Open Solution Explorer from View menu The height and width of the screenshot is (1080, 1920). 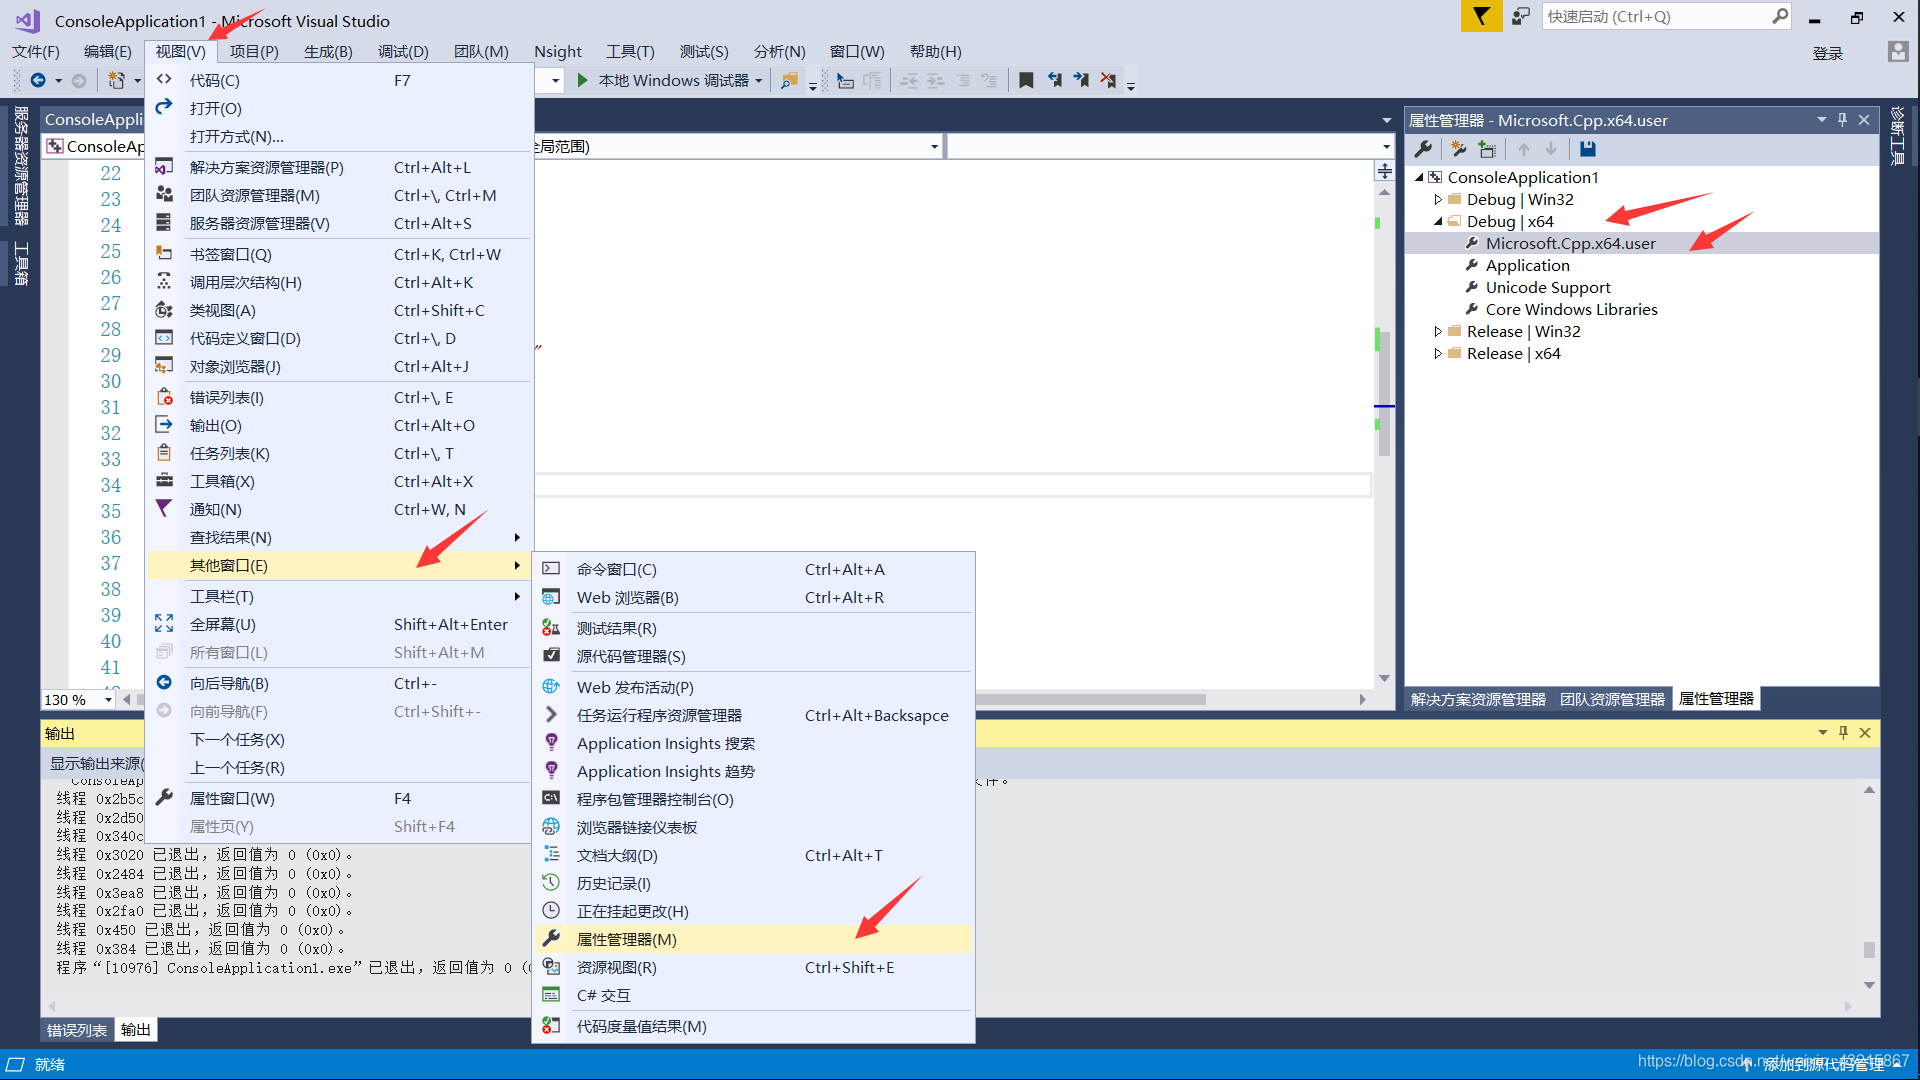[340, 168]
